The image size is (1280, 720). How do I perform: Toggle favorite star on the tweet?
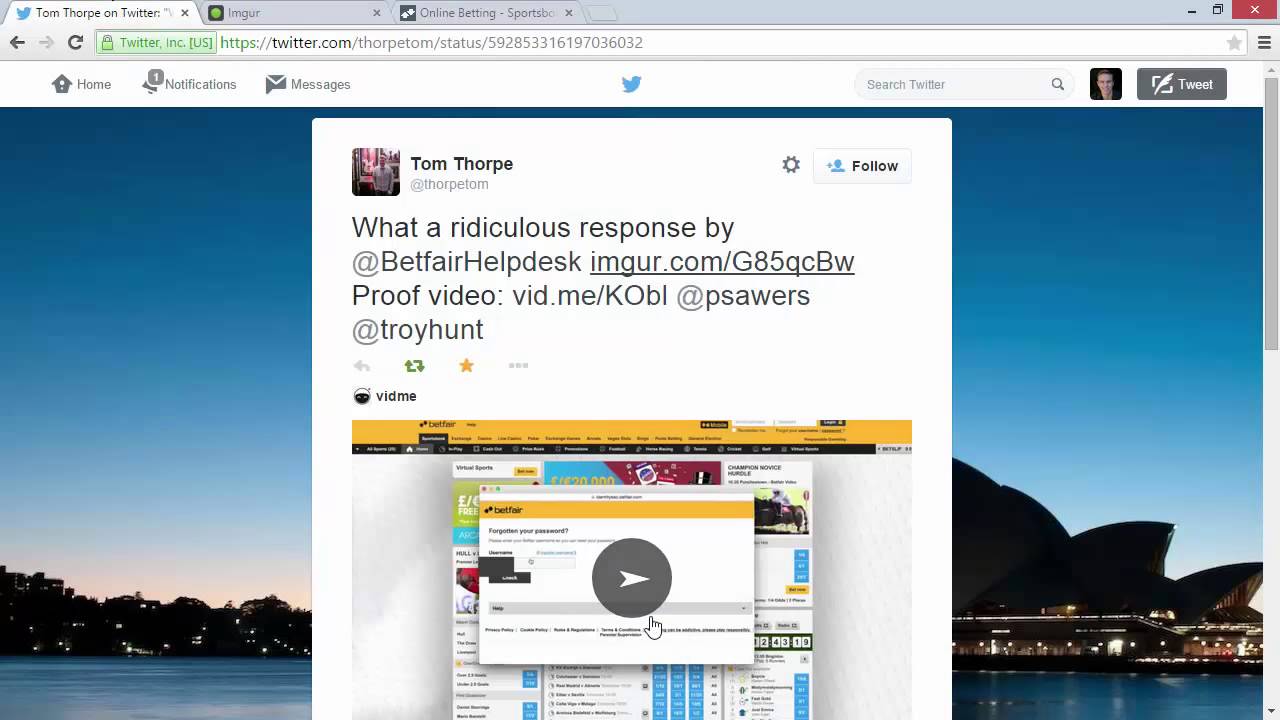pyautogui.click(x=466, y=365)
